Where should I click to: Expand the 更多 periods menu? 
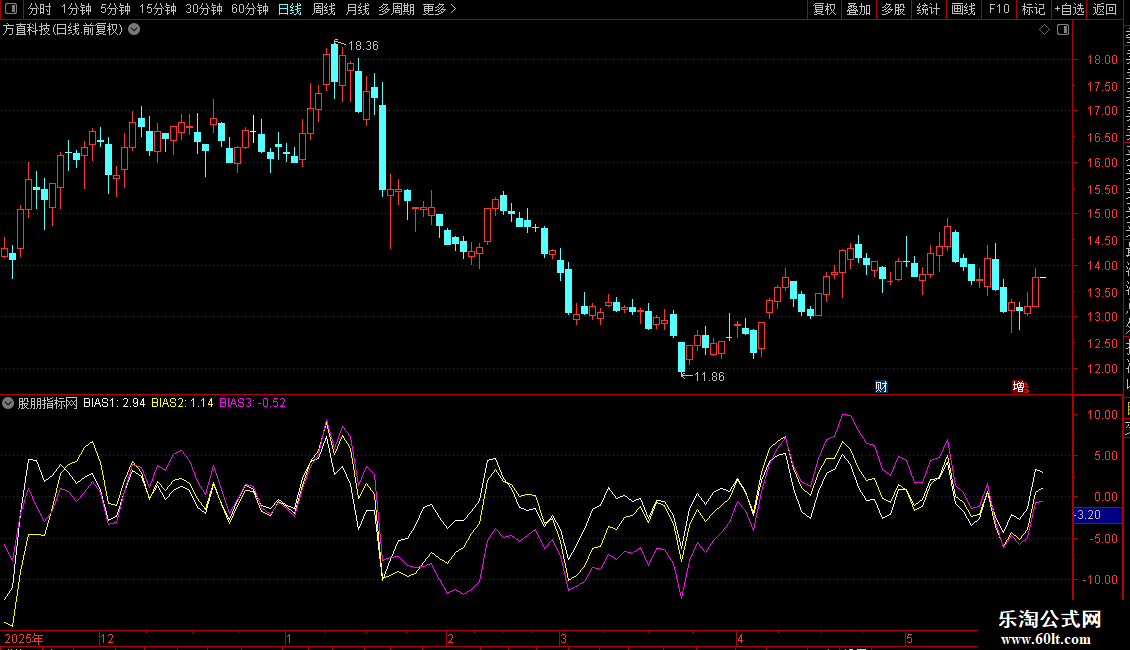tap(439, 9)
